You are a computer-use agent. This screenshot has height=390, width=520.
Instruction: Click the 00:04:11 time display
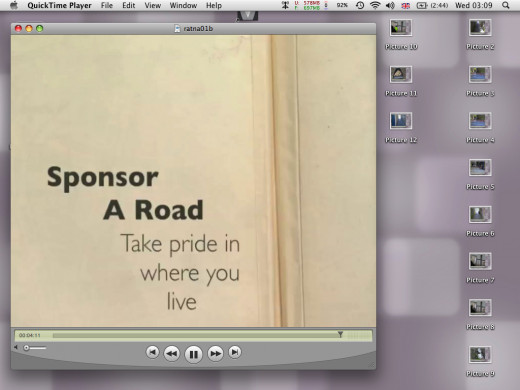(30, 335)
